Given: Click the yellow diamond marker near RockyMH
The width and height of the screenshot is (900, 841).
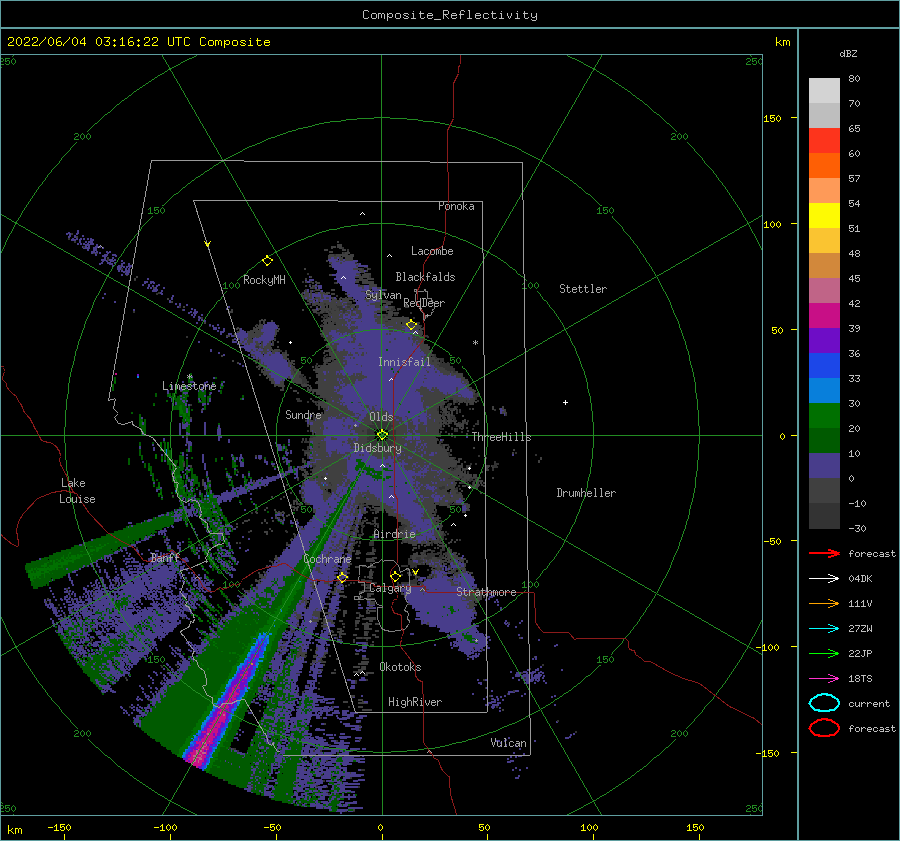Looking at the screenshot, I should 267,261.
